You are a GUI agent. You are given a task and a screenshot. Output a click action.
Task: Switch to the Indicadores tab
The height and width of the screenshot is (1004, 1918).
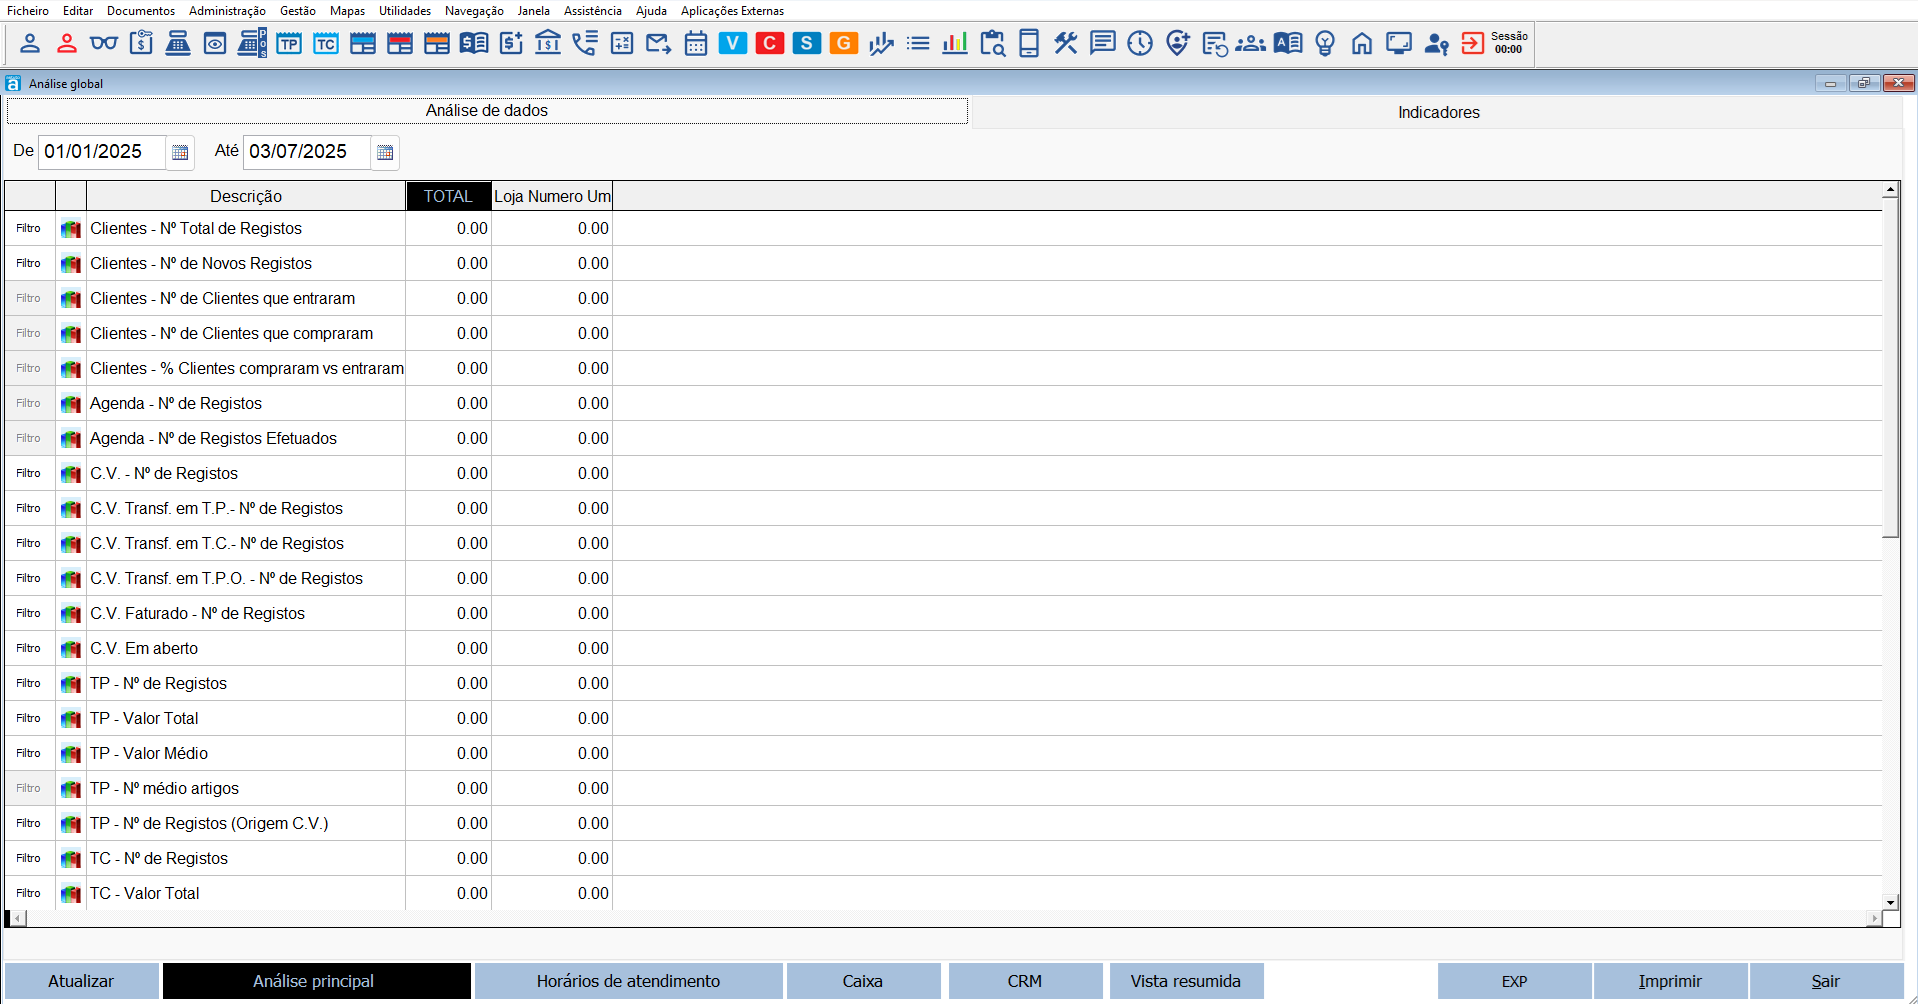pos(1438,112)
